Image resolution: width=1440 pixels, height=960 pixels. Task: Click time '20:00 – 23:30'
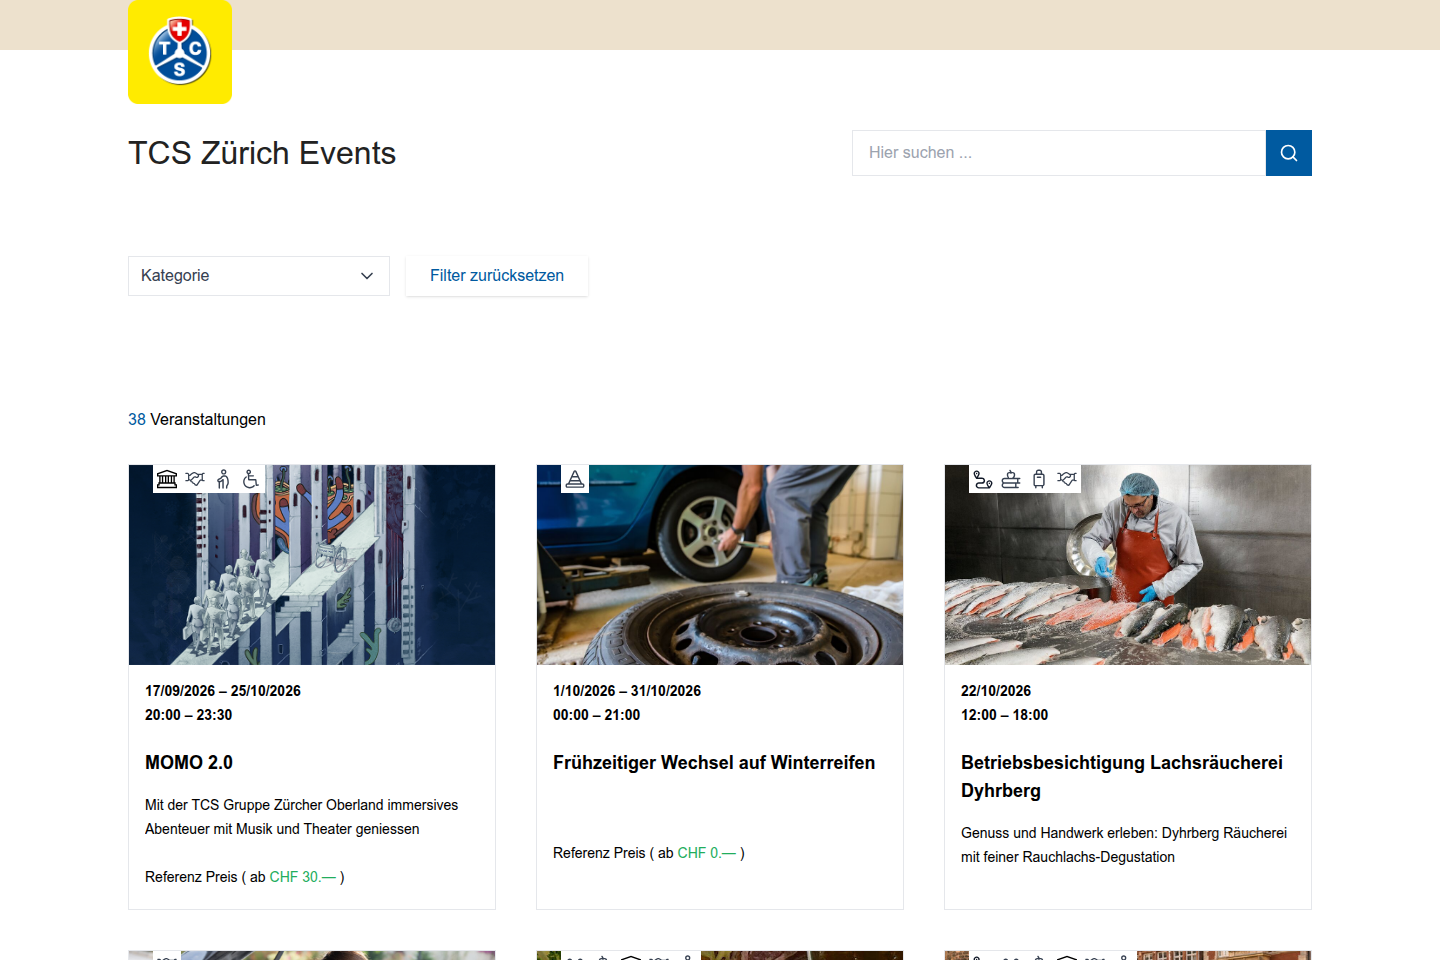[189, 715]
